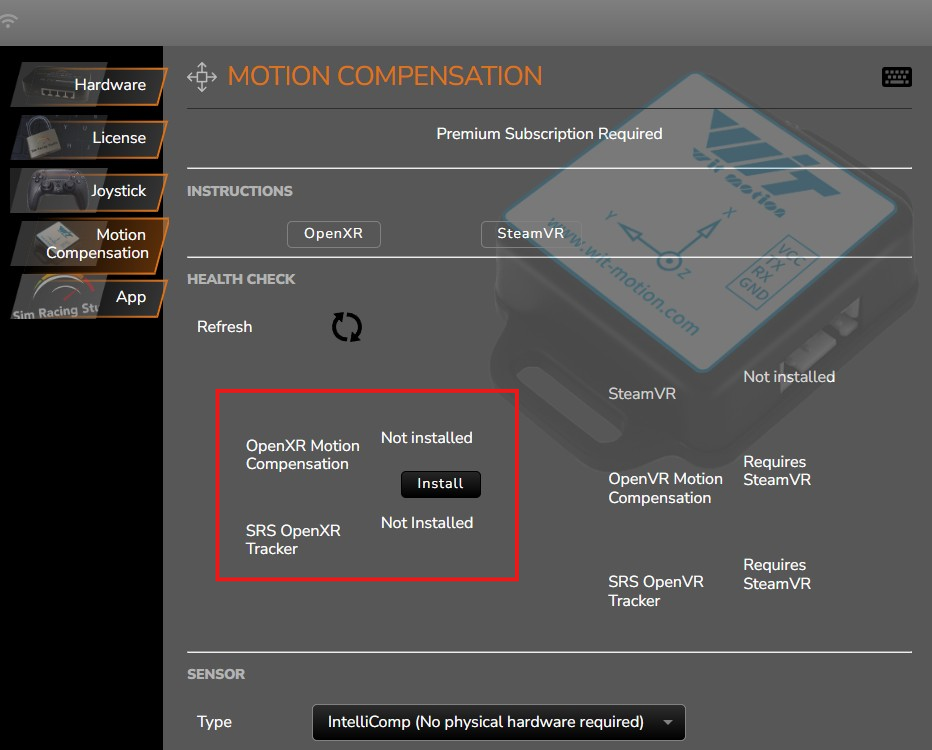The height and width of the screenshot is (750, 932).
Task: Open the sensor Type dropdown
Action: pyautogui.click(x=499, y=722)
